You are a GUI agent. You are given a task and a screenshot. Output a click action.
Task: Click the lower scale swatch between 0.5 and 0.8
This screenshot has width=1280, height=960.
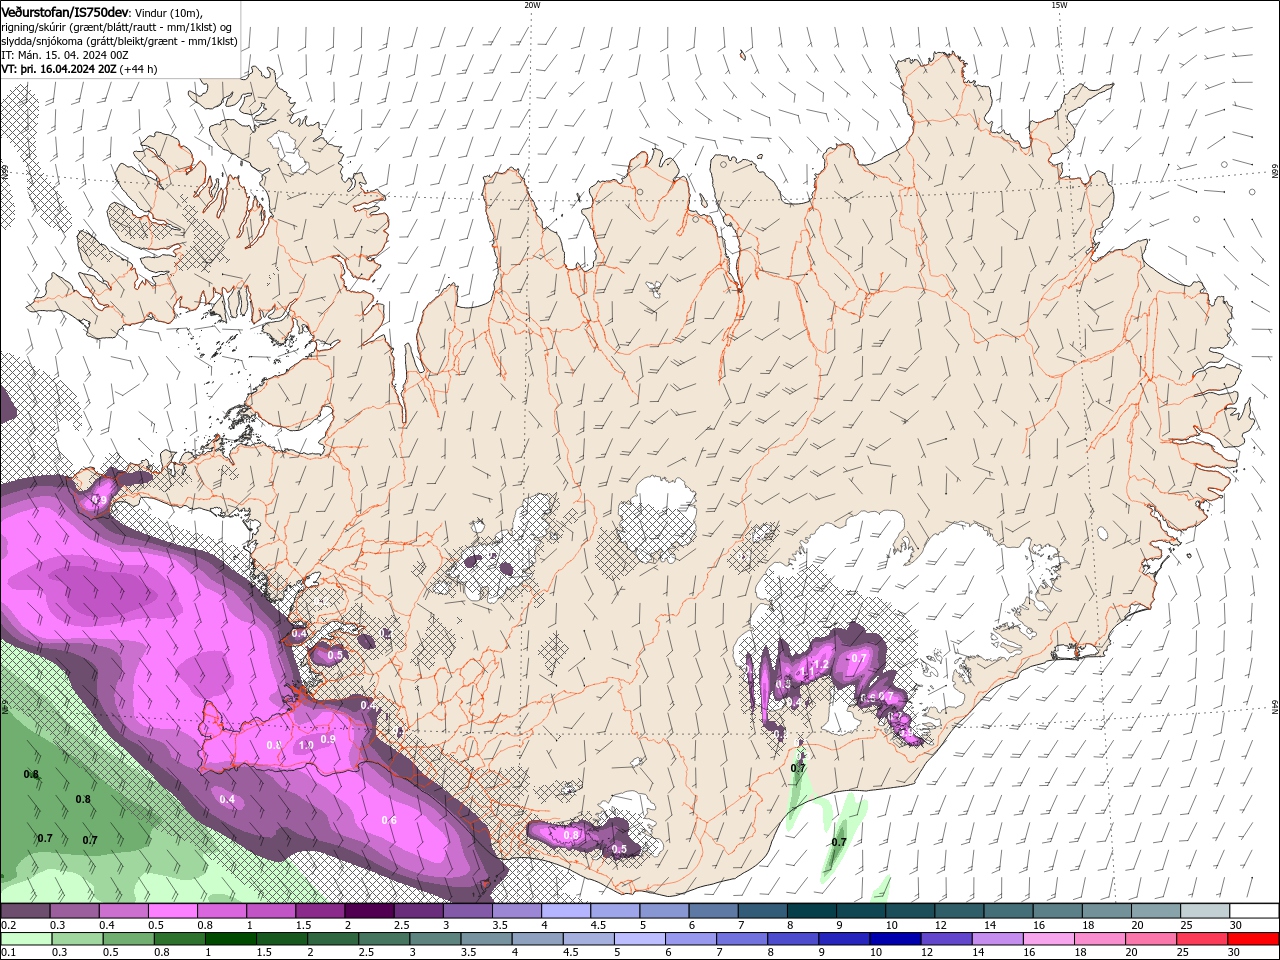(x=127, y=939)
